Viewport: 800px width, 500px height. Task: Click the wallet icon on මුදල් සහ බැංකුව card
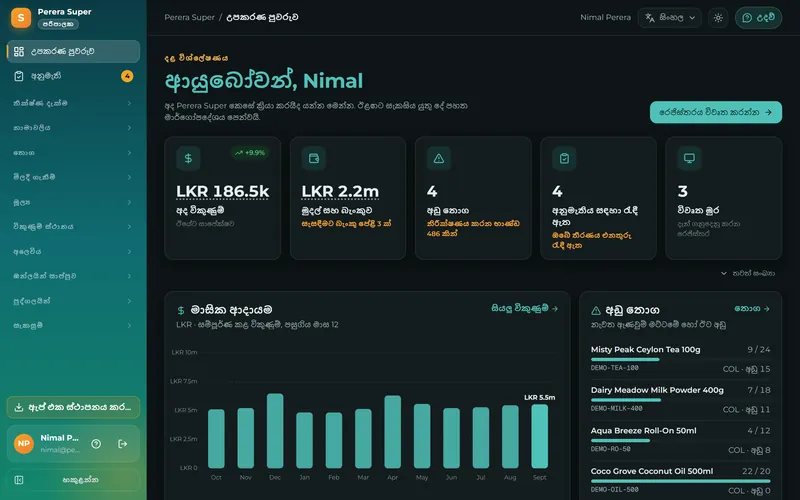pyautogui.click(x=314, y=158)
